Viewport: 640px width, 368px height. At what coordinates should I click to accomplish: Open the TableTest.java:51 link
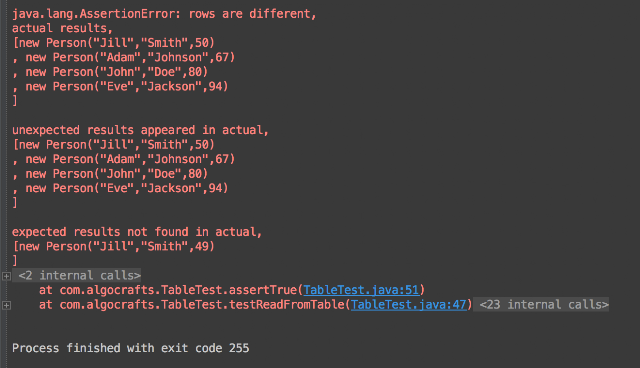[x=361, y=290]
